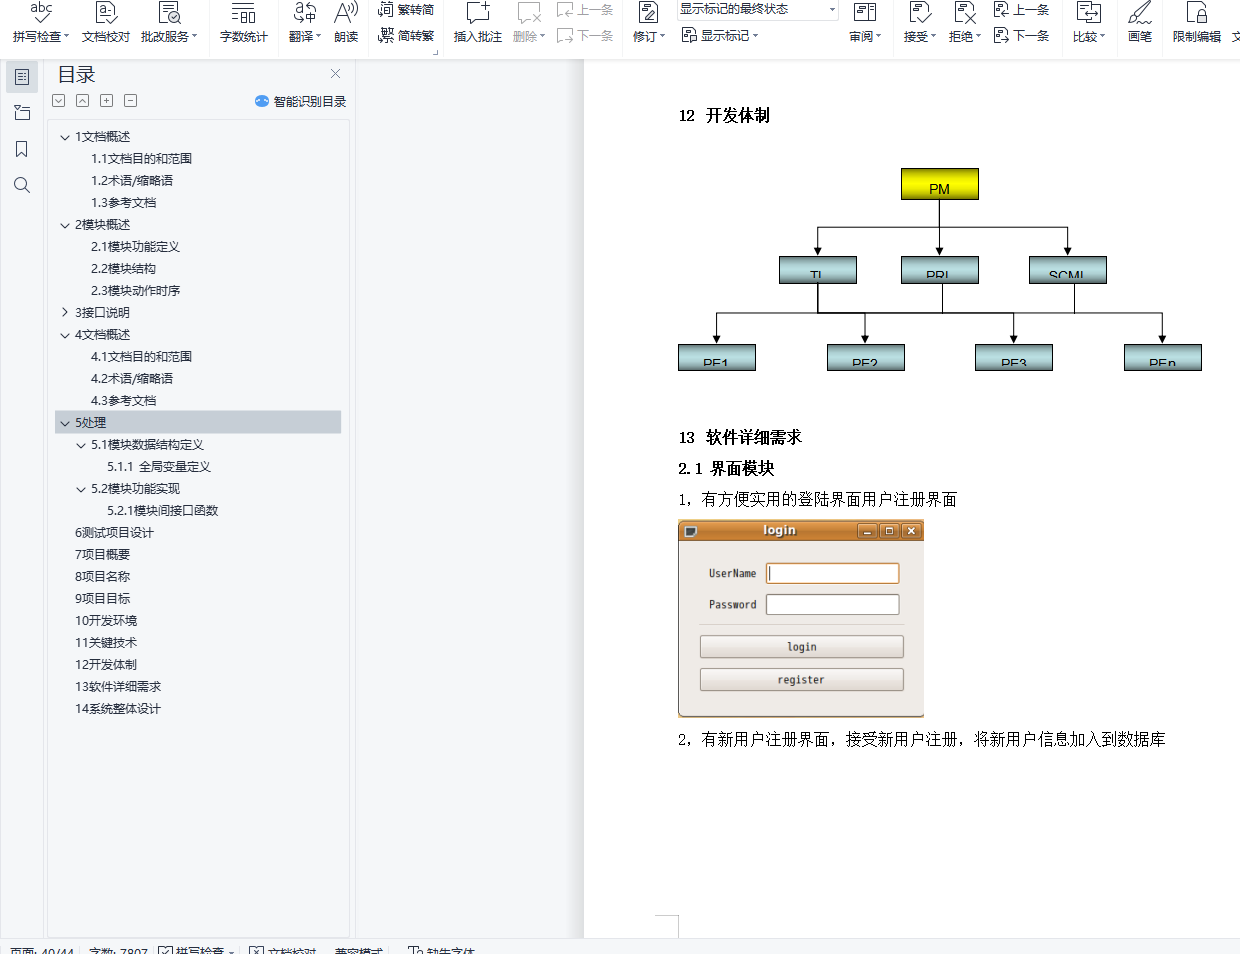
Task: Convert text with 简转繁
Action: click(x=406, y=35)
